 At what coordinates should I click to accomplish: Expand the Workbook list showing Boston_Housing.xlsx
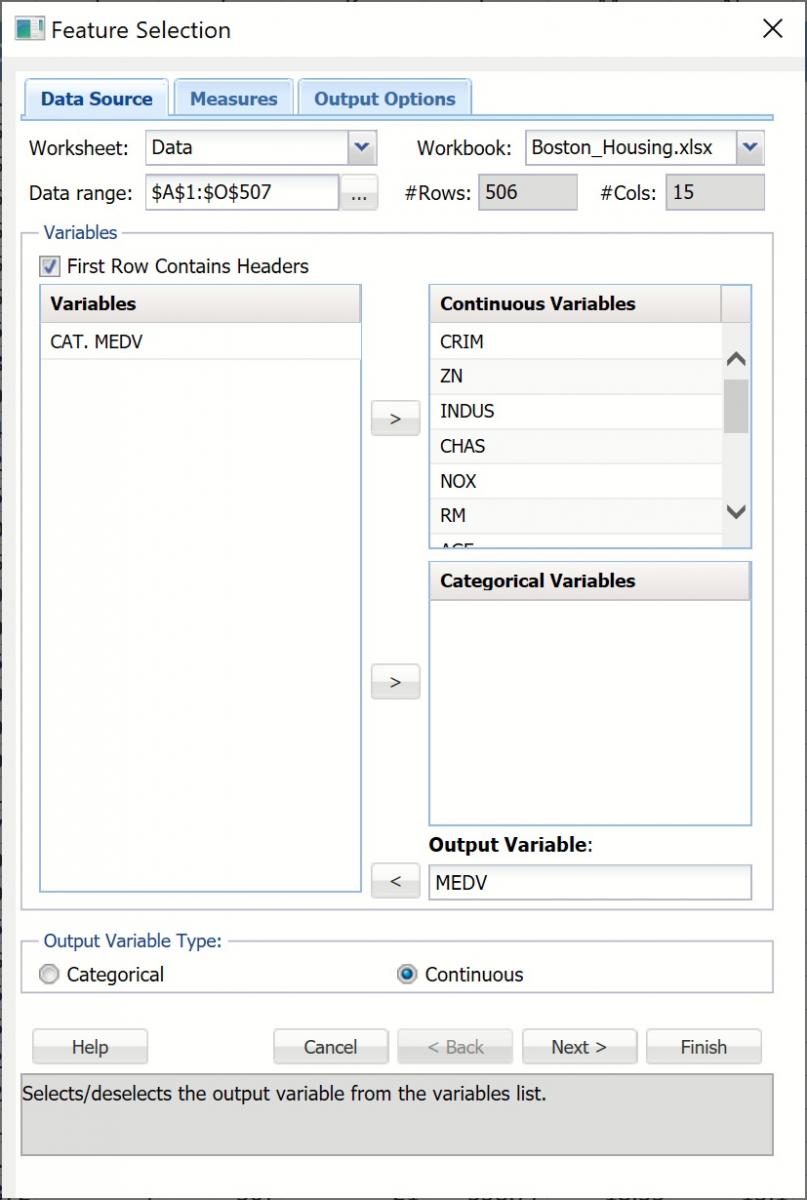pyautogui.click(x=749, y=147)
